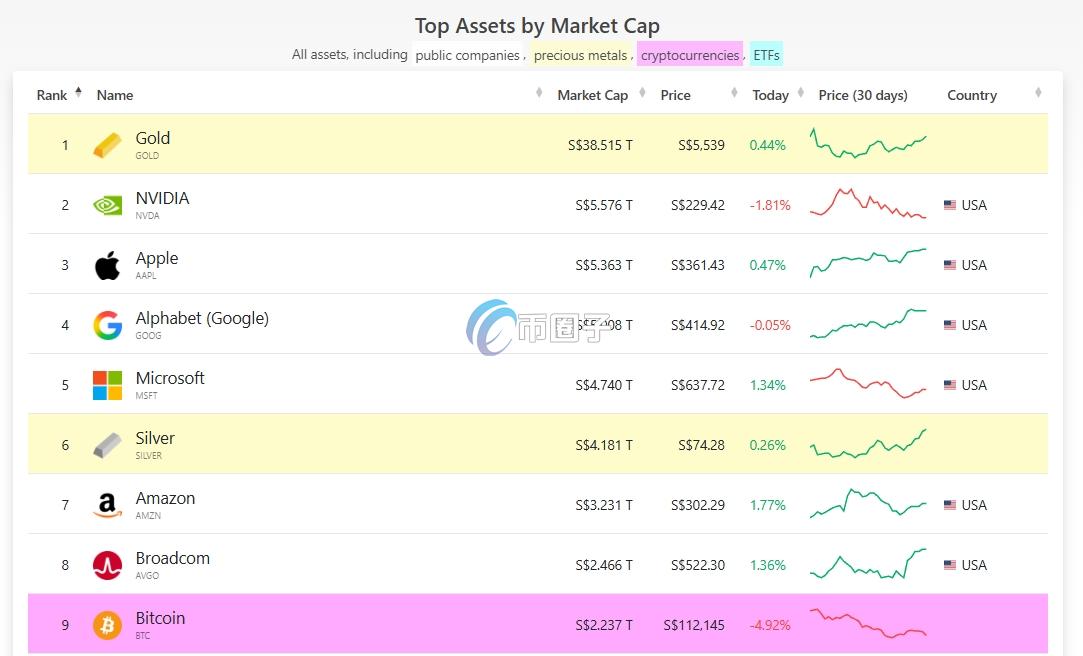Click the NVIDIA logo icon

point(107,205)
